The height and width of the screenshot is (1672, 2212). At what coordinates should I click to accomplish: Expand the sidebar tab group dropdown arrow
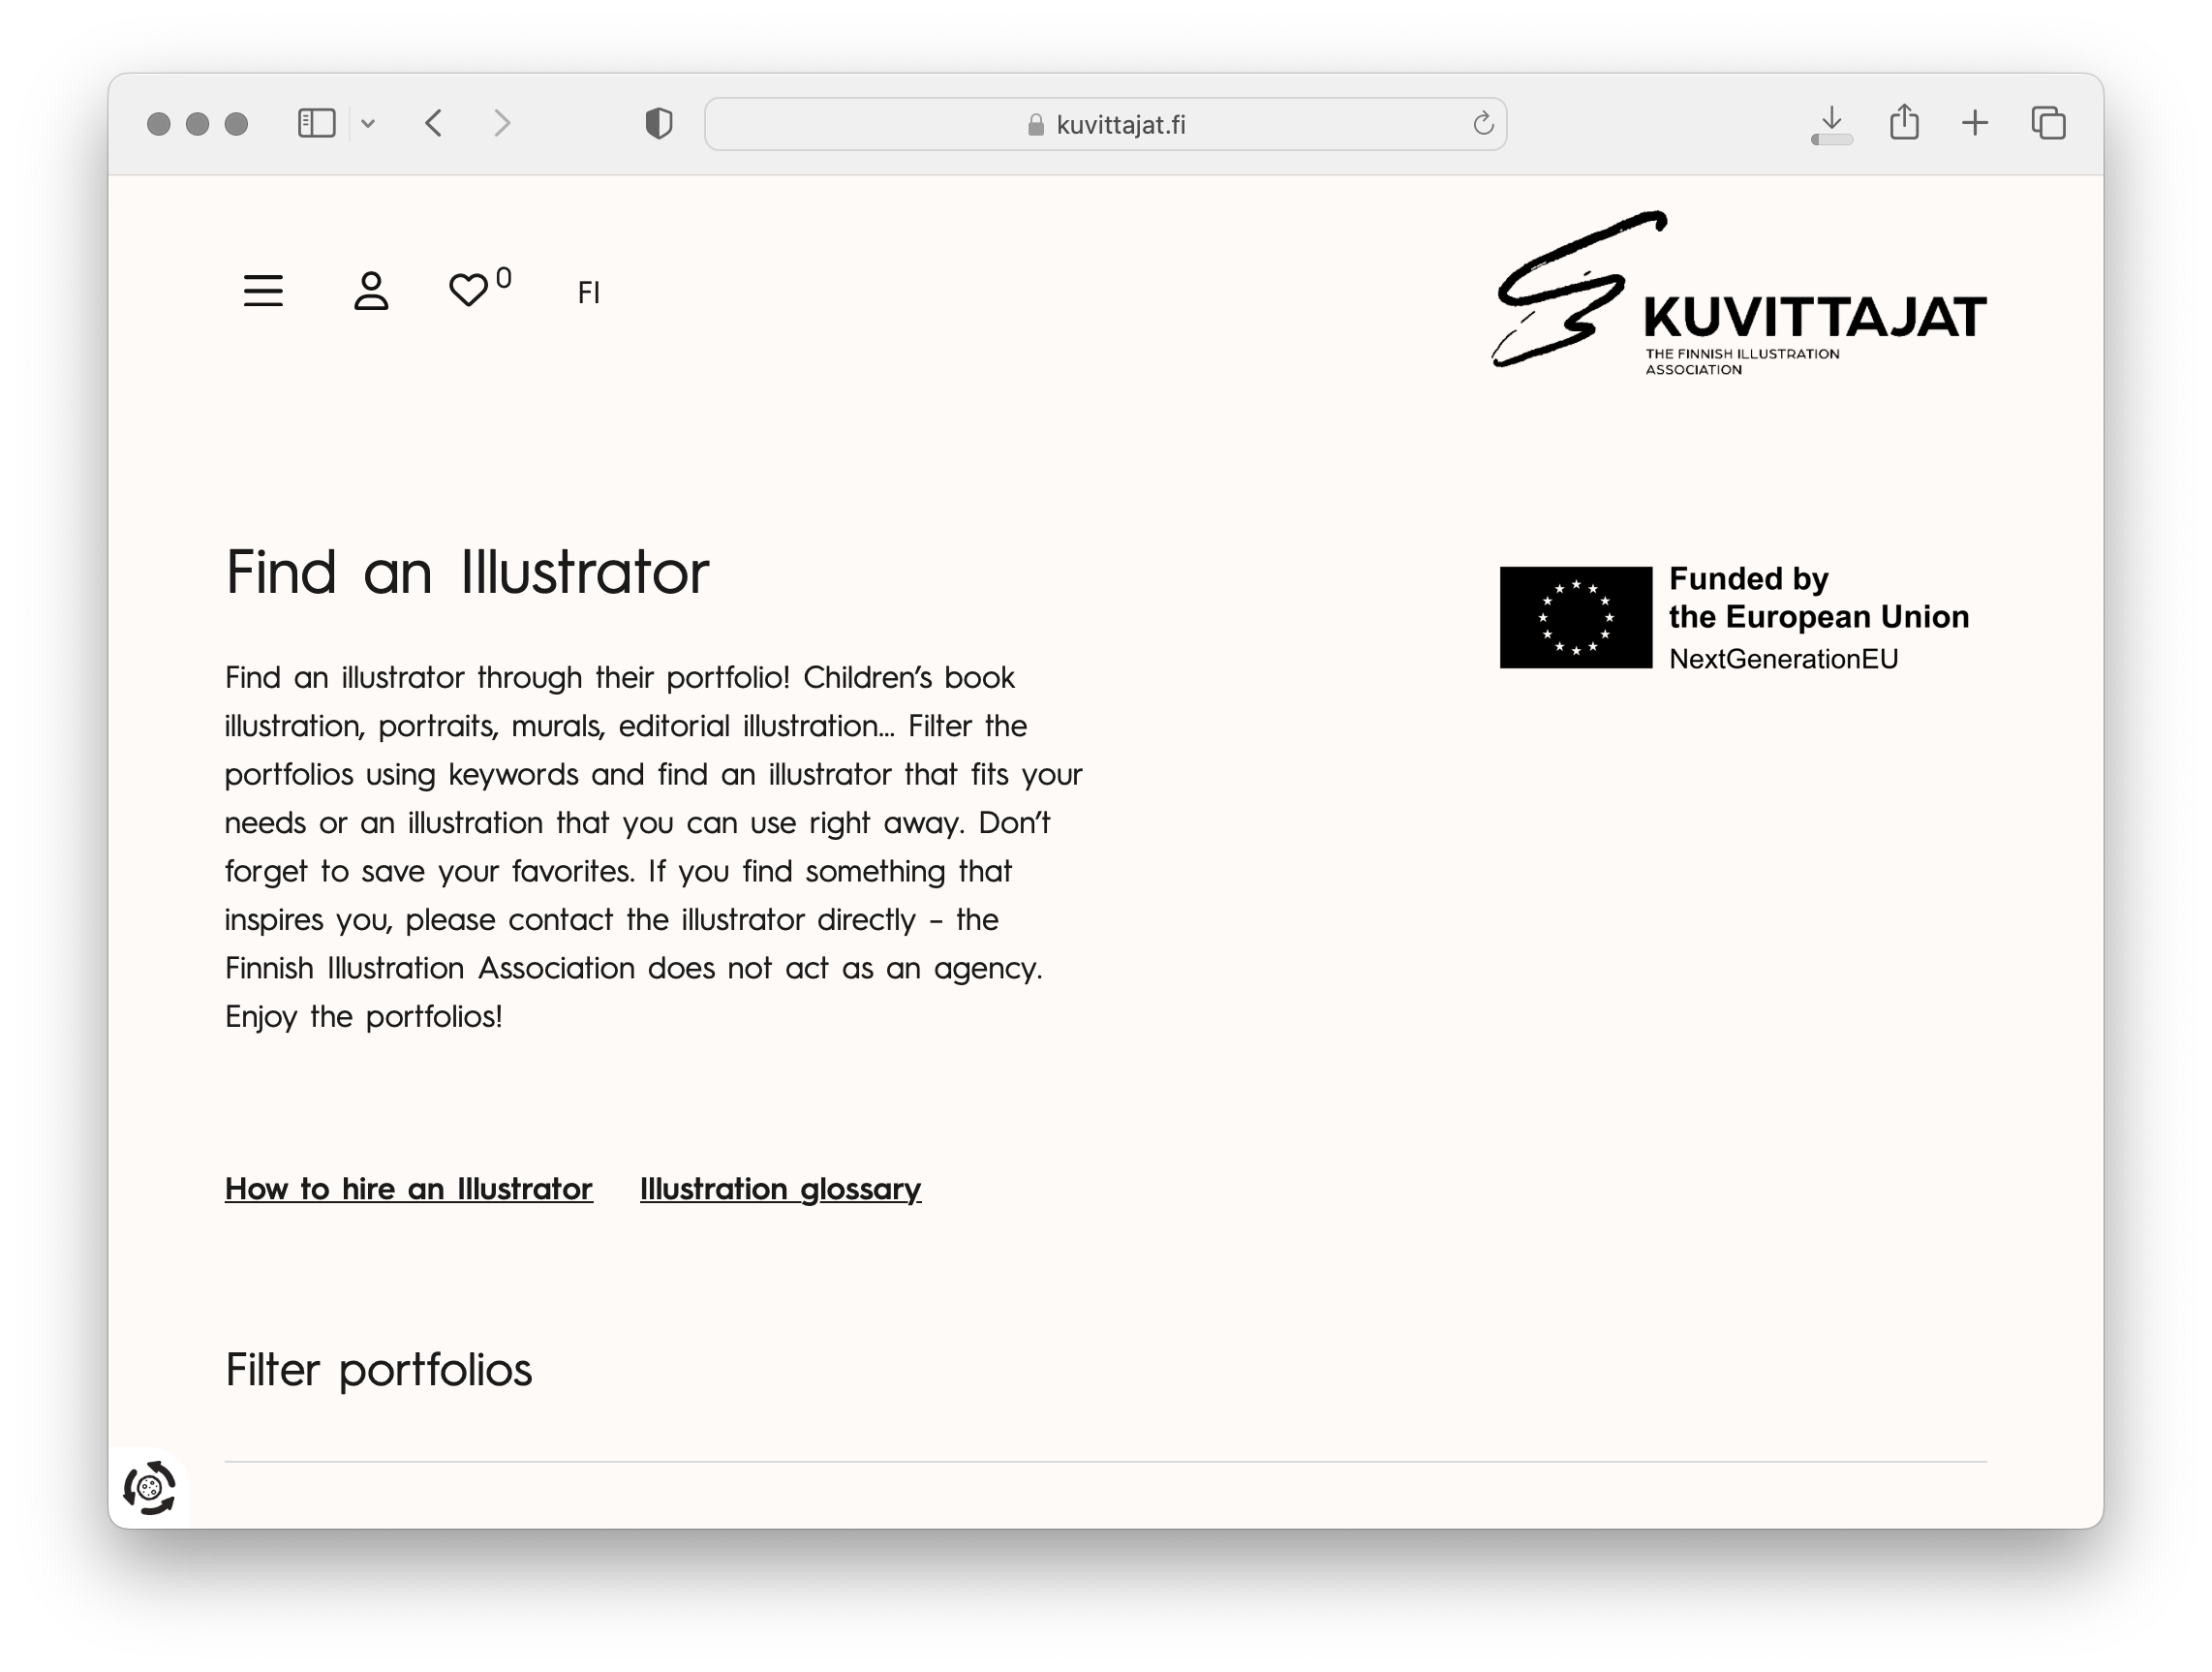coord(368,124)
